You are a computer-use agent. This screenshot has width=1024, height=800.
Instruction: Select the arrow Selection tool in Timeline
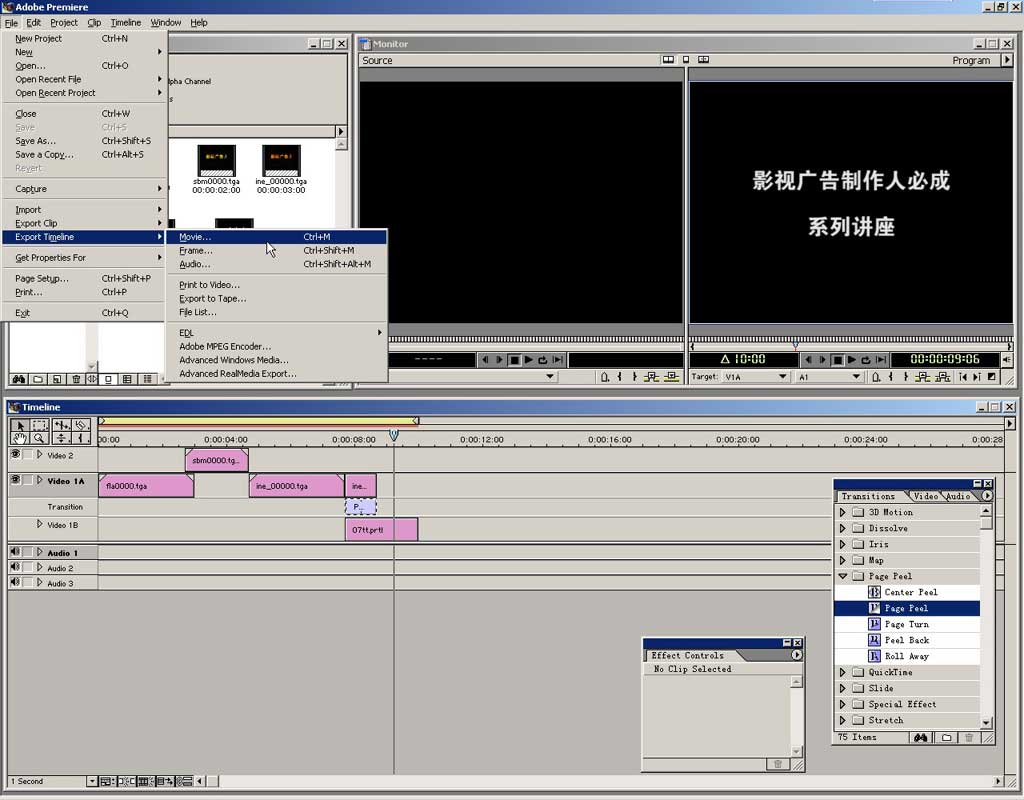pos(19,425)
